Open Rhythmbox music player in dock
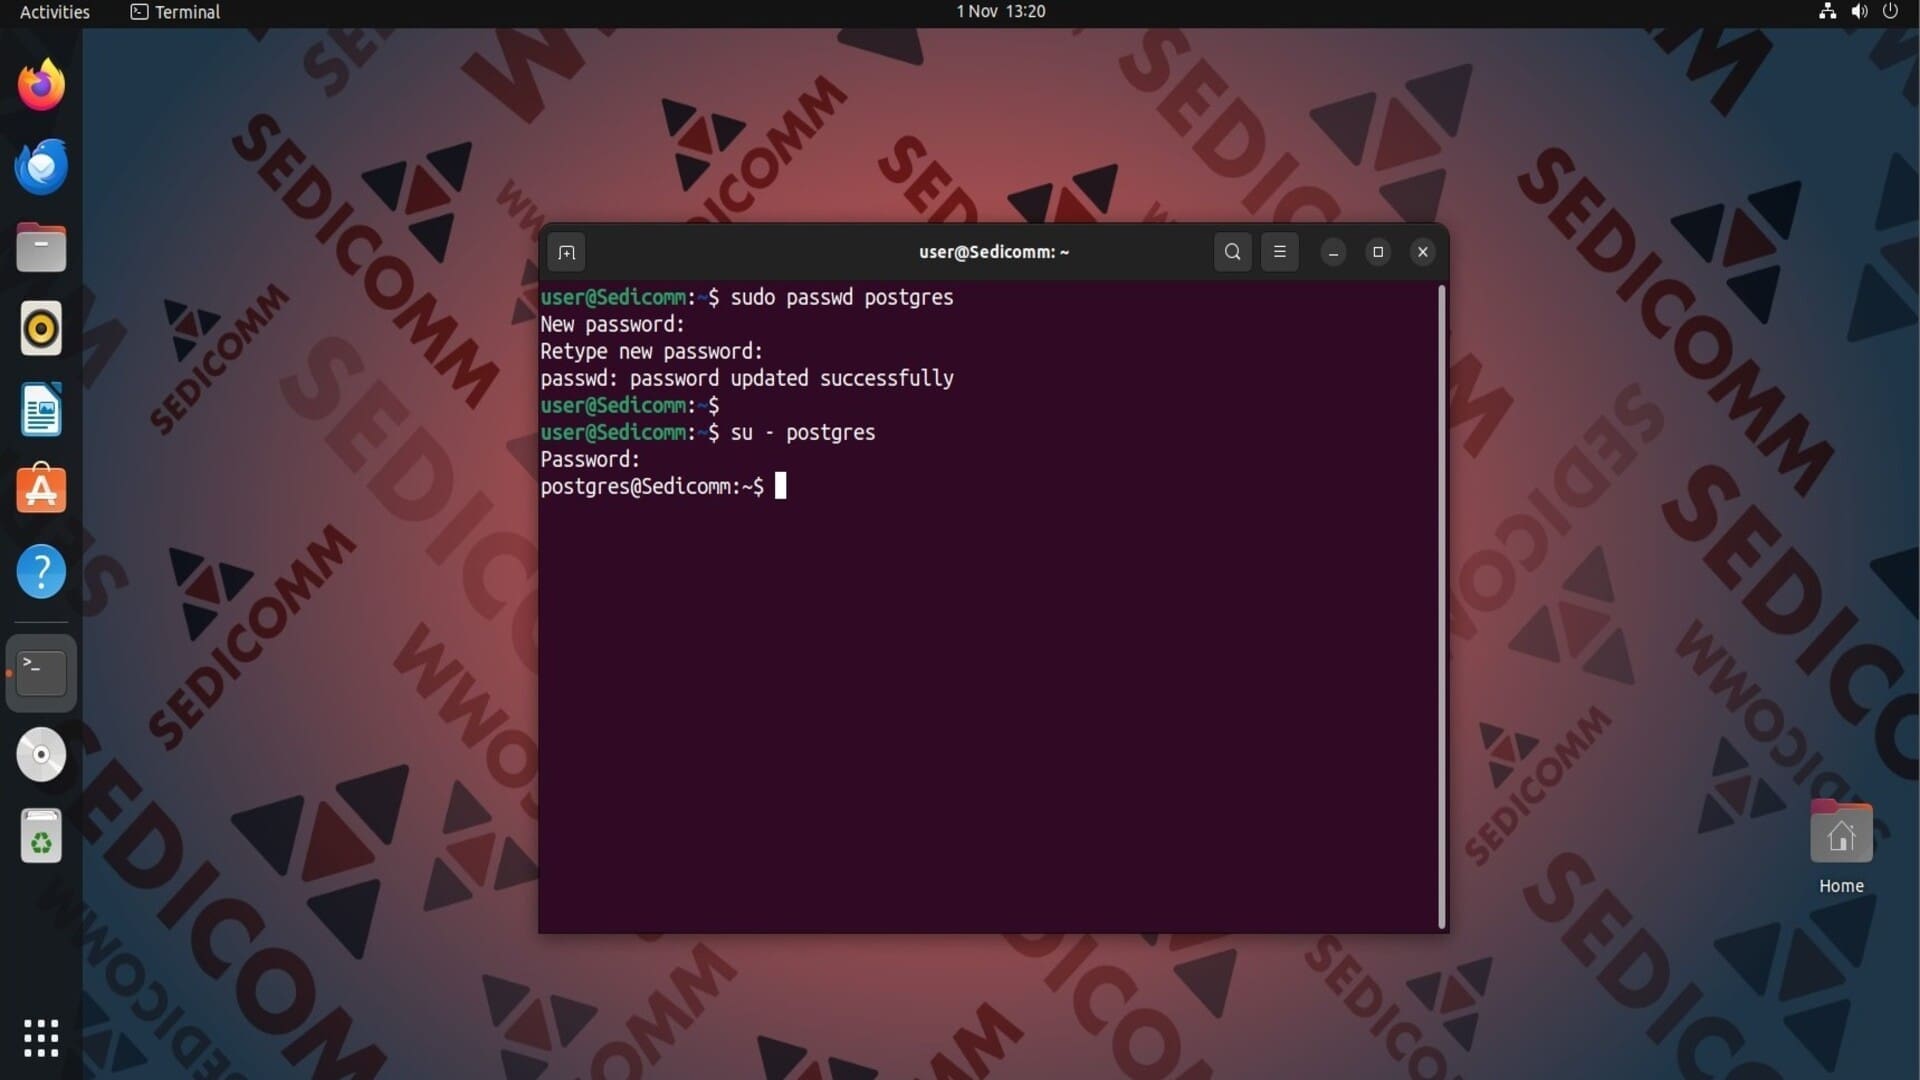This screenshot has width=1920, height=1080. tap(41, 328)
